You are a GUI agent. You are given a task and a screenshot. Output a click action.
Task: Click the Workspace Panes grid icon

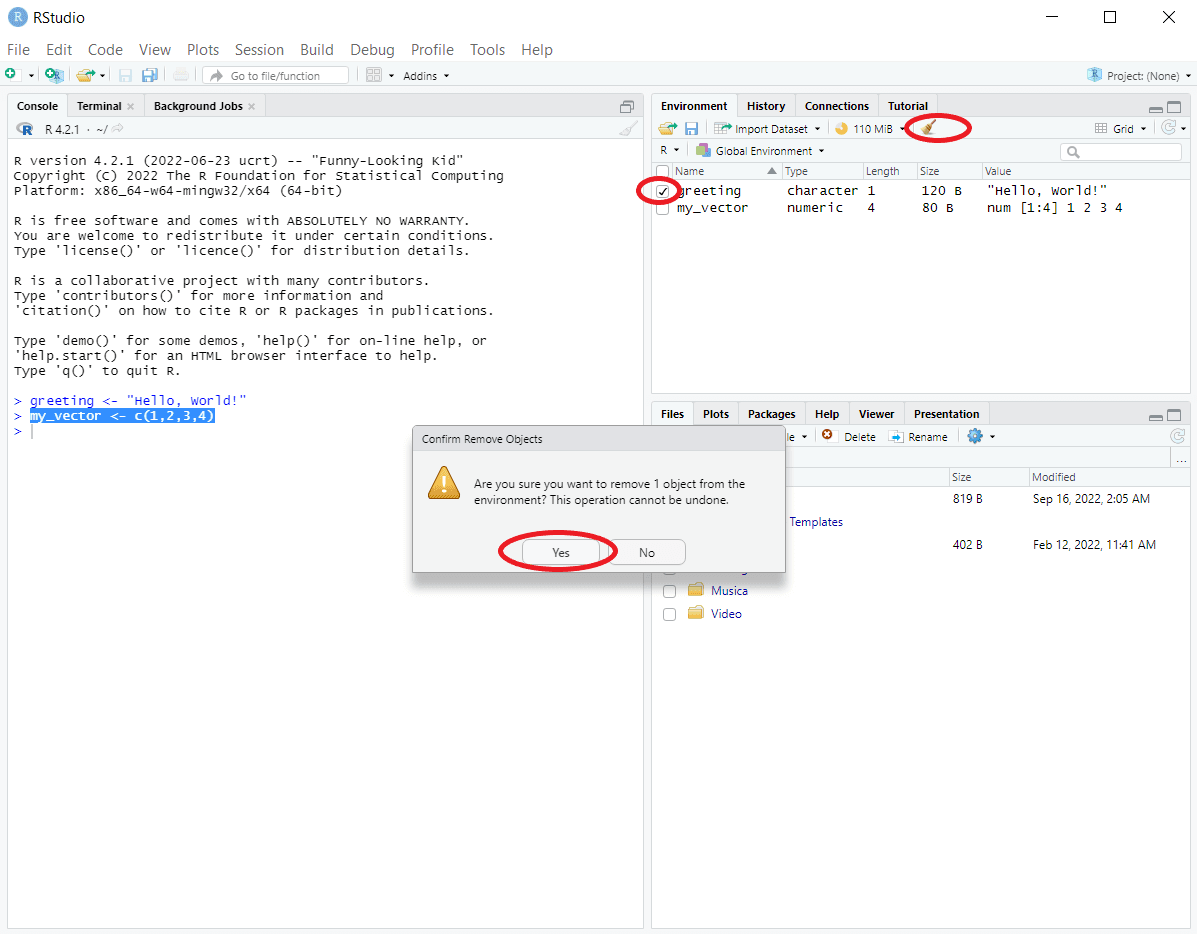[x=373, y=75]
